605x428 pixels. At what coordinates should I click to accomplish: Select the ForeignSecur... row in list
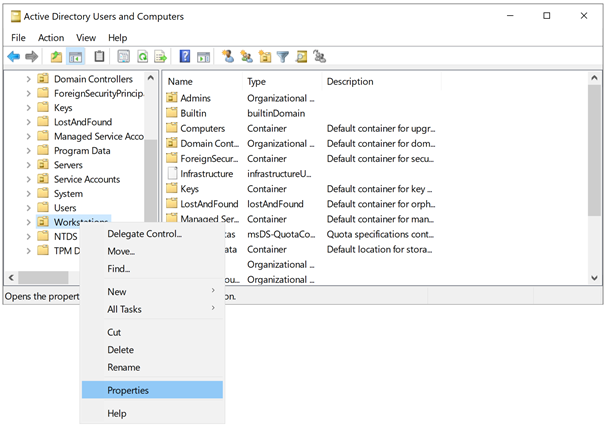tap(301, 158)
